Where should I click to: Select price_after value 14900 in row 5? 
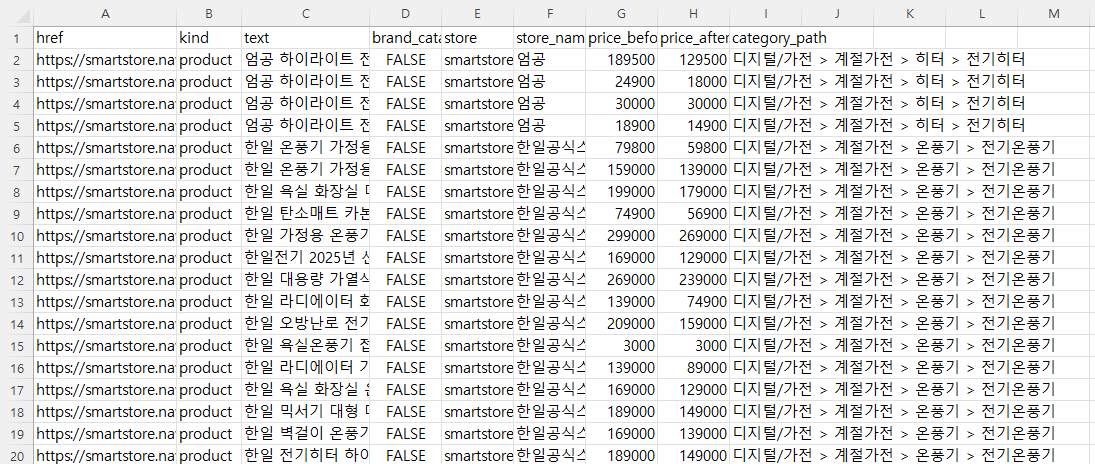[693, 126]
